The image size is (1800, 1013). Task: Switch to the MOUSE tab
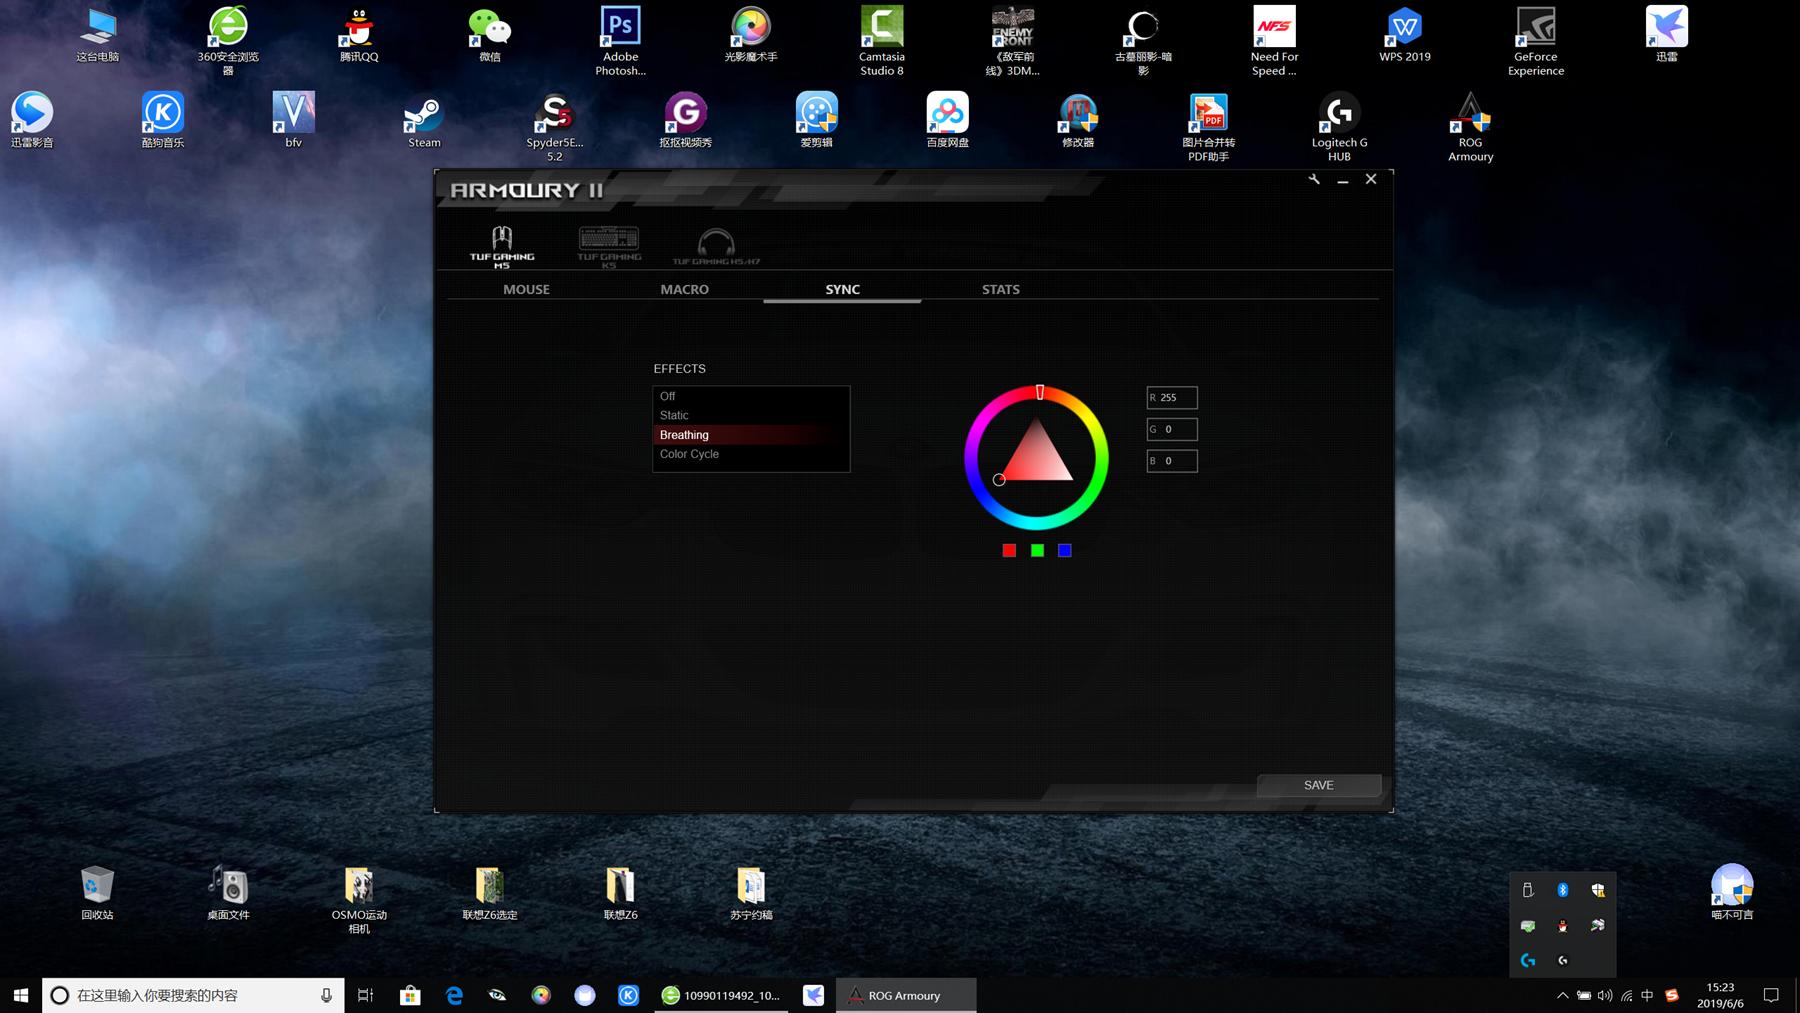[526, 289]
